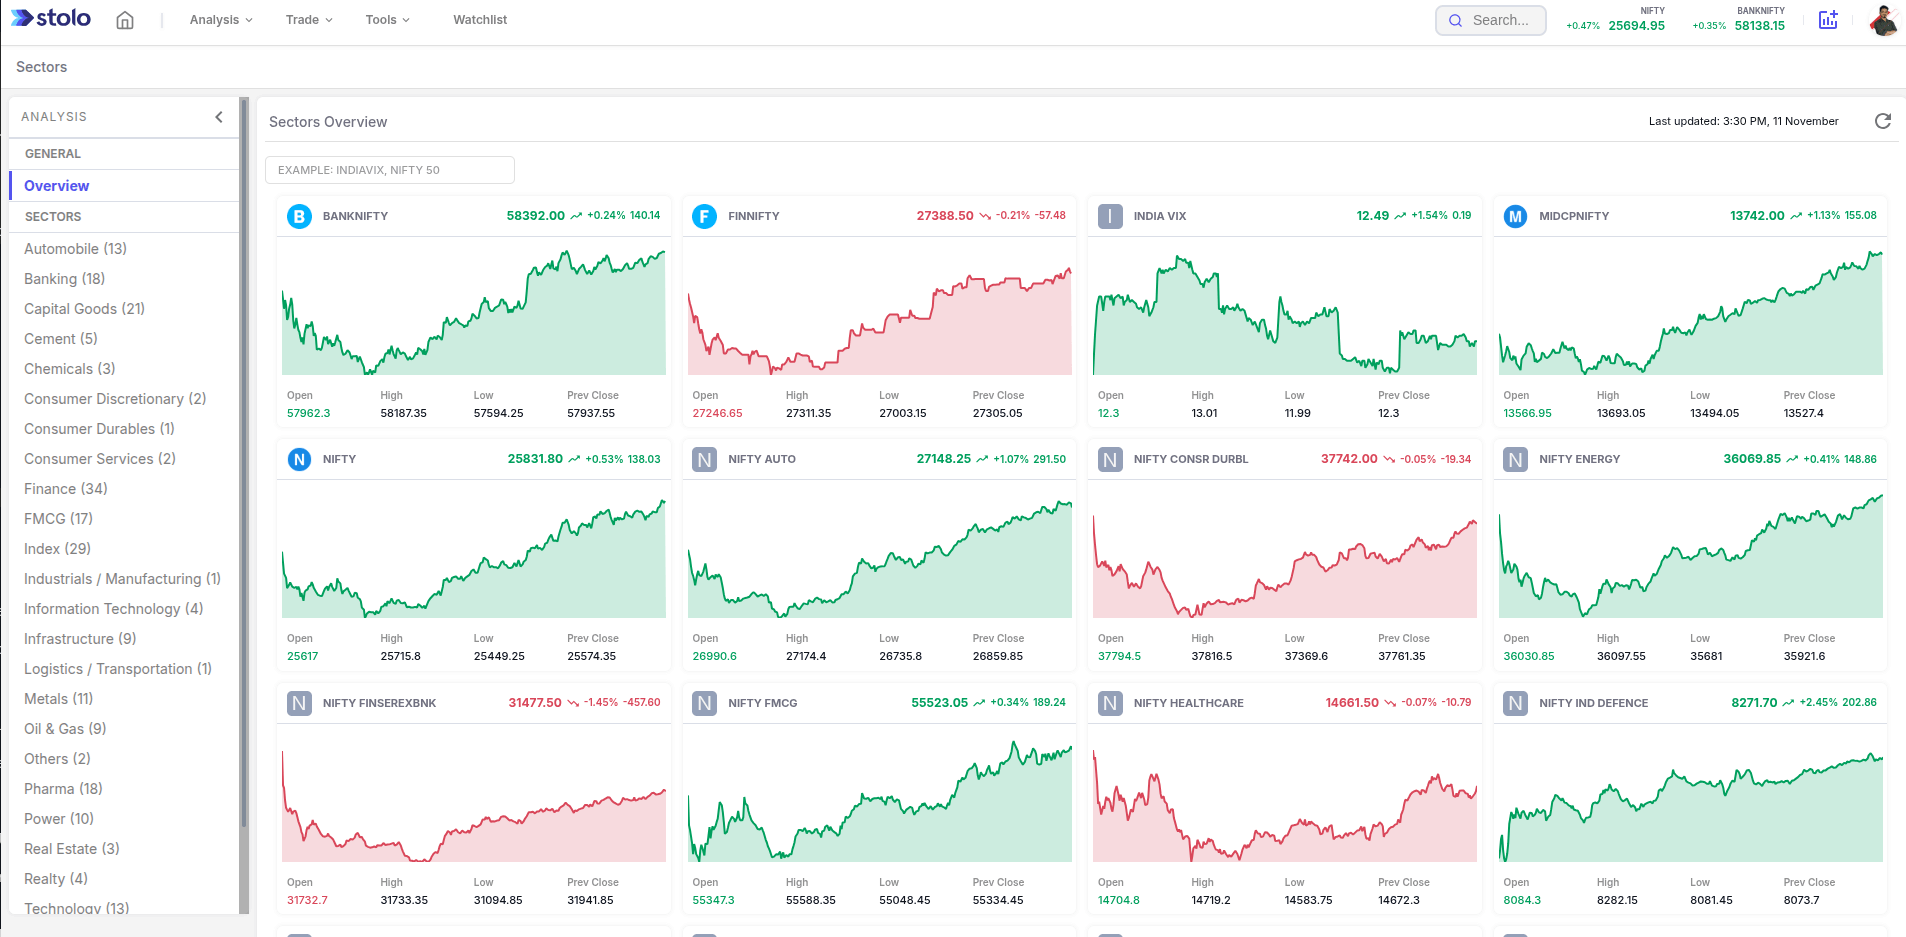Click the top Search box
Image resolution: width=1906 pixels, height=937 pixels.
(1491, 20)
